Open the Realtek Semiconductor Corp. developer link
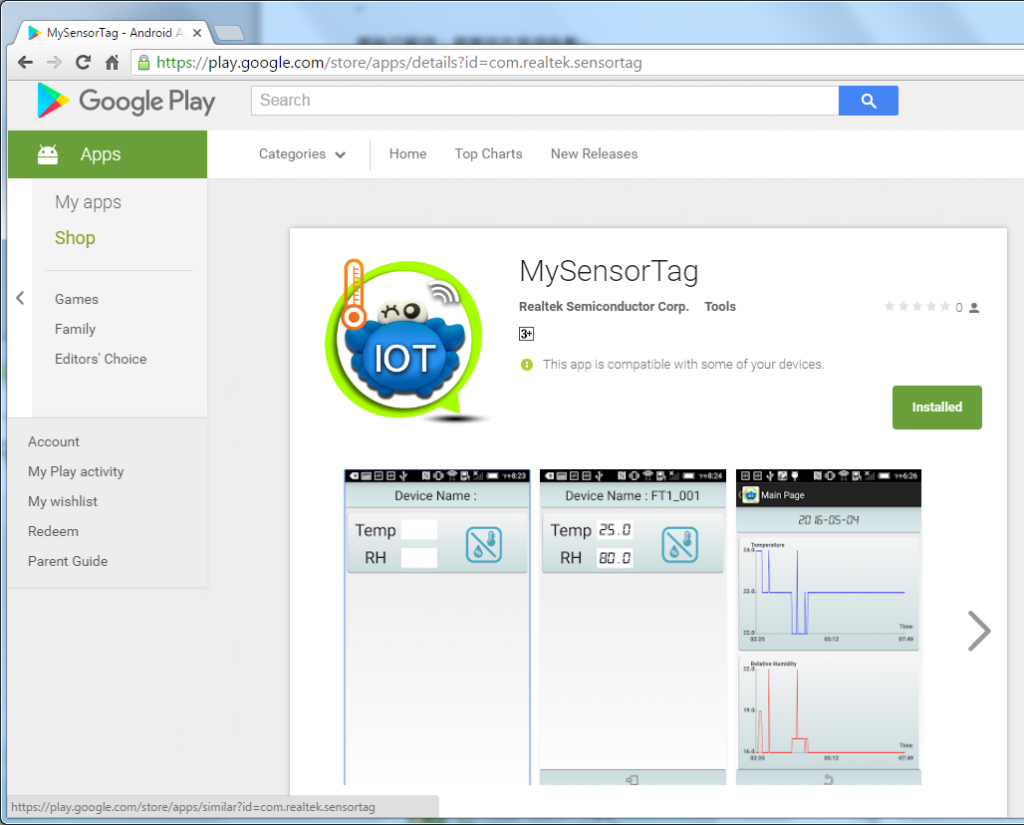Viewport: 1024px width, 825px height. [x=603, y=307]
